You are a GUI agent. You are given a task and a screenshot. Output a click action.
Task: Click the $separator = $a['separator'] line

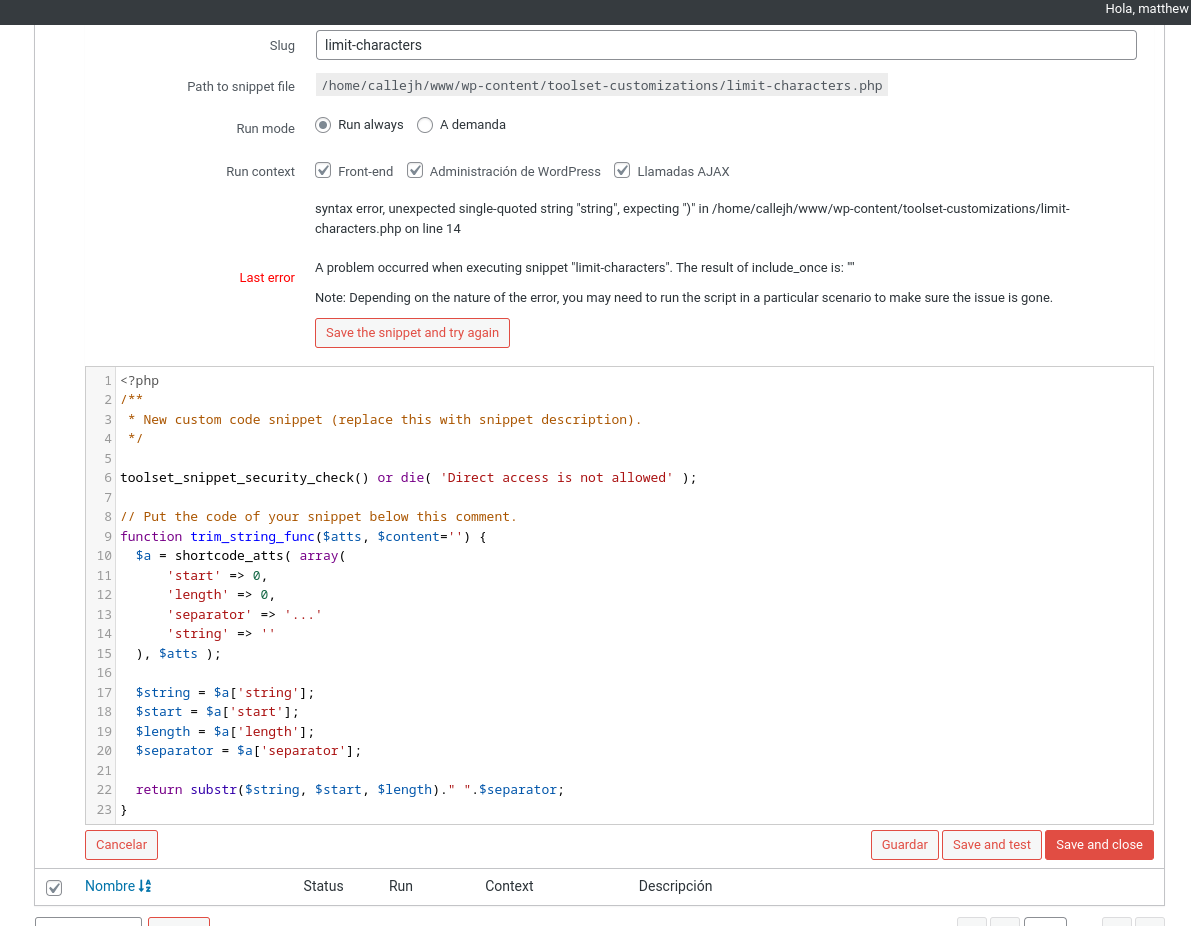point(248,751)
